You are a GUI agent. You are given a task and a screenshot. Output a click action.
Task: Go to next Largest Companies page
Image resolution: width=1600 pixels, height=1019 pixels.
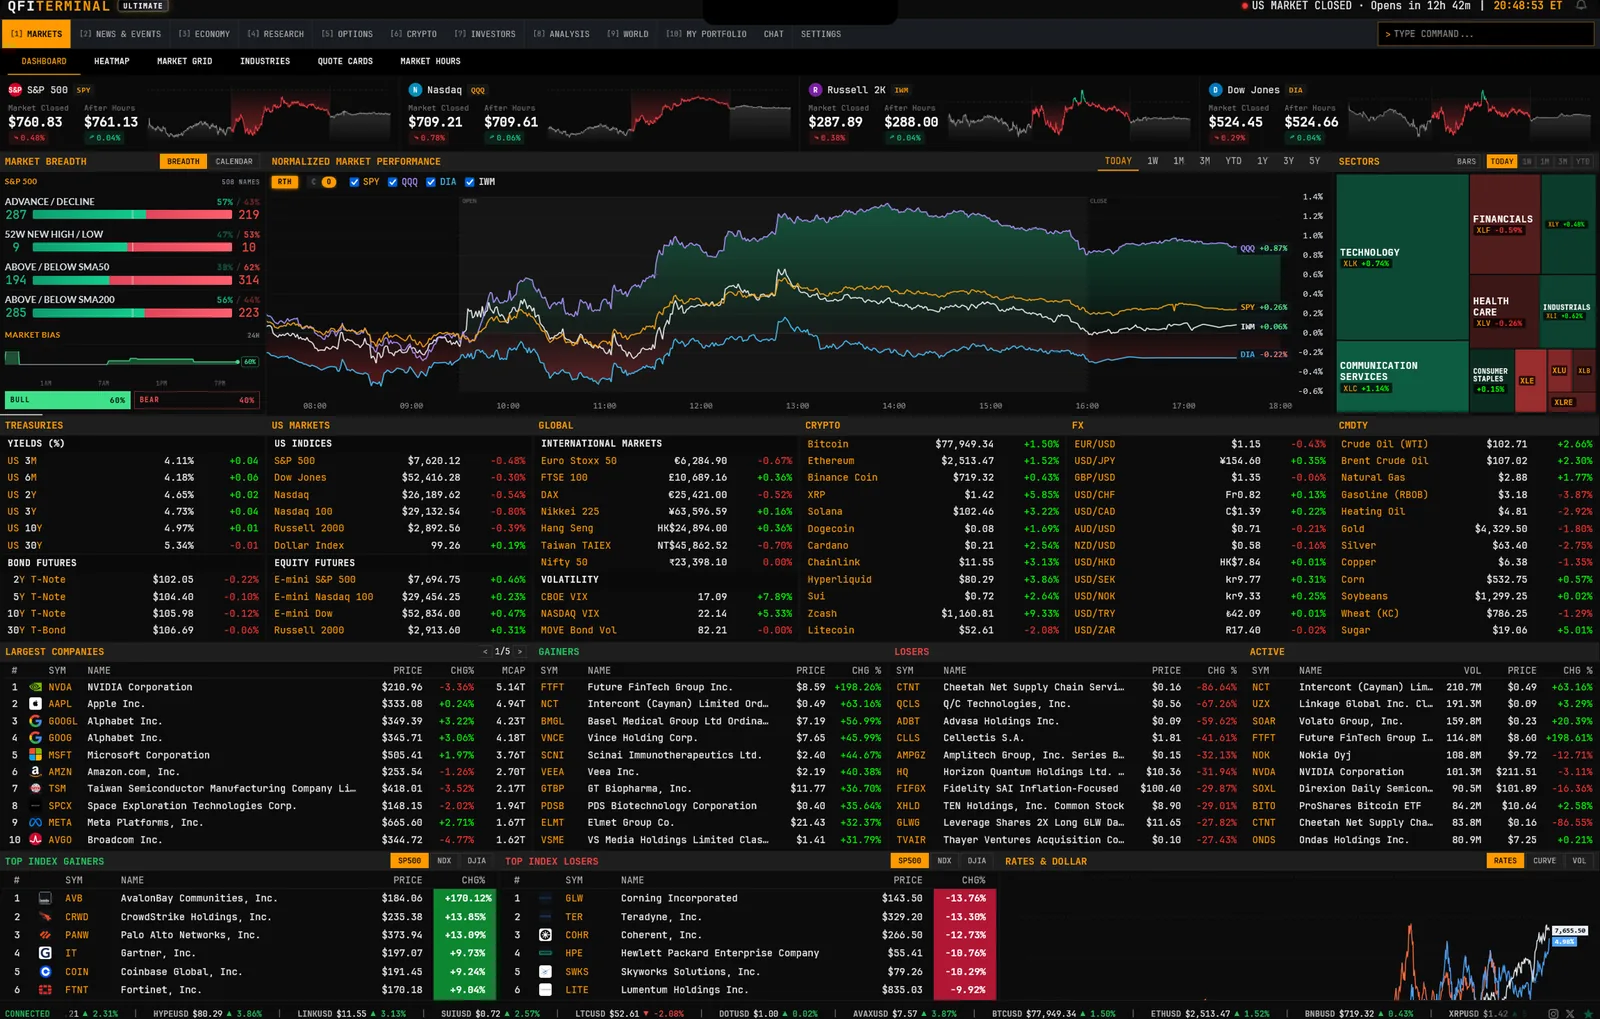pos(520,652)
